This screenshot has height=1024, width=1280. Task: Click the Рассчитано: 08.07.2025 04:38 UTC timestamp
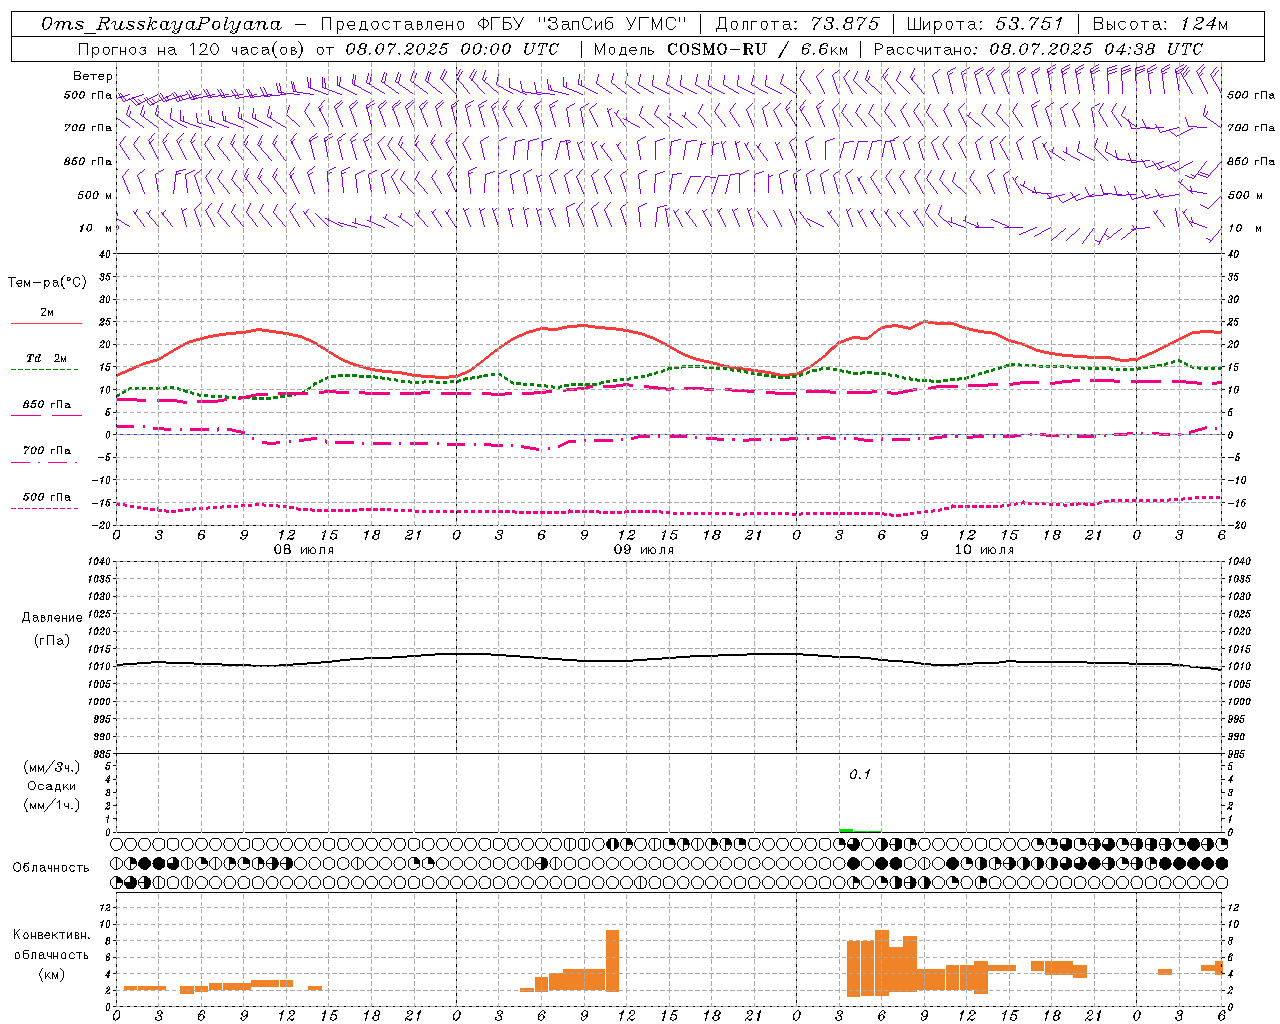(1038, 49)
